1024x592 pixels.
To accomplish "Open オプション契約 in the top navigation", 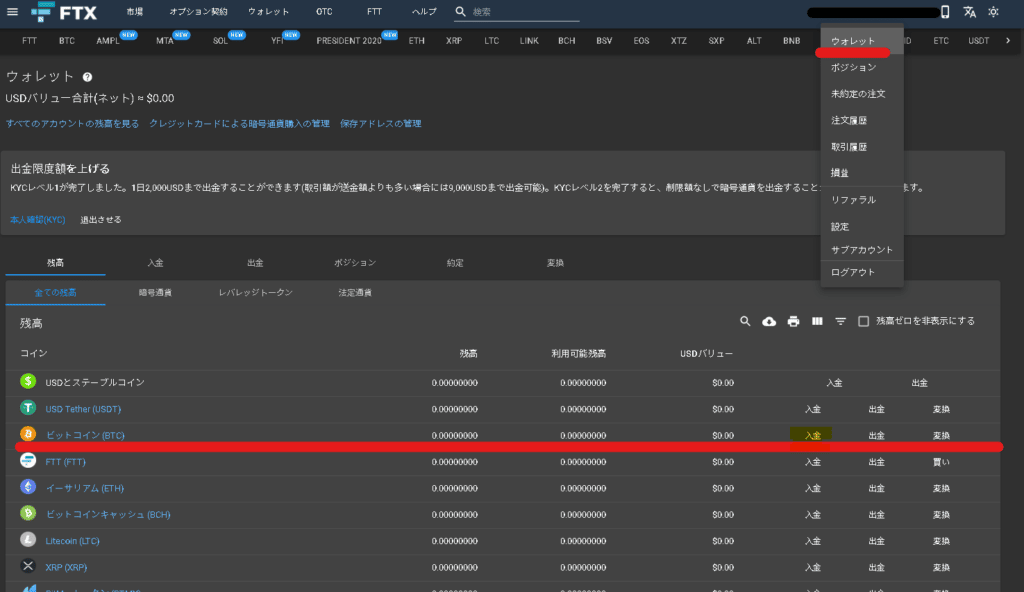I will click(x=199, y=12).
